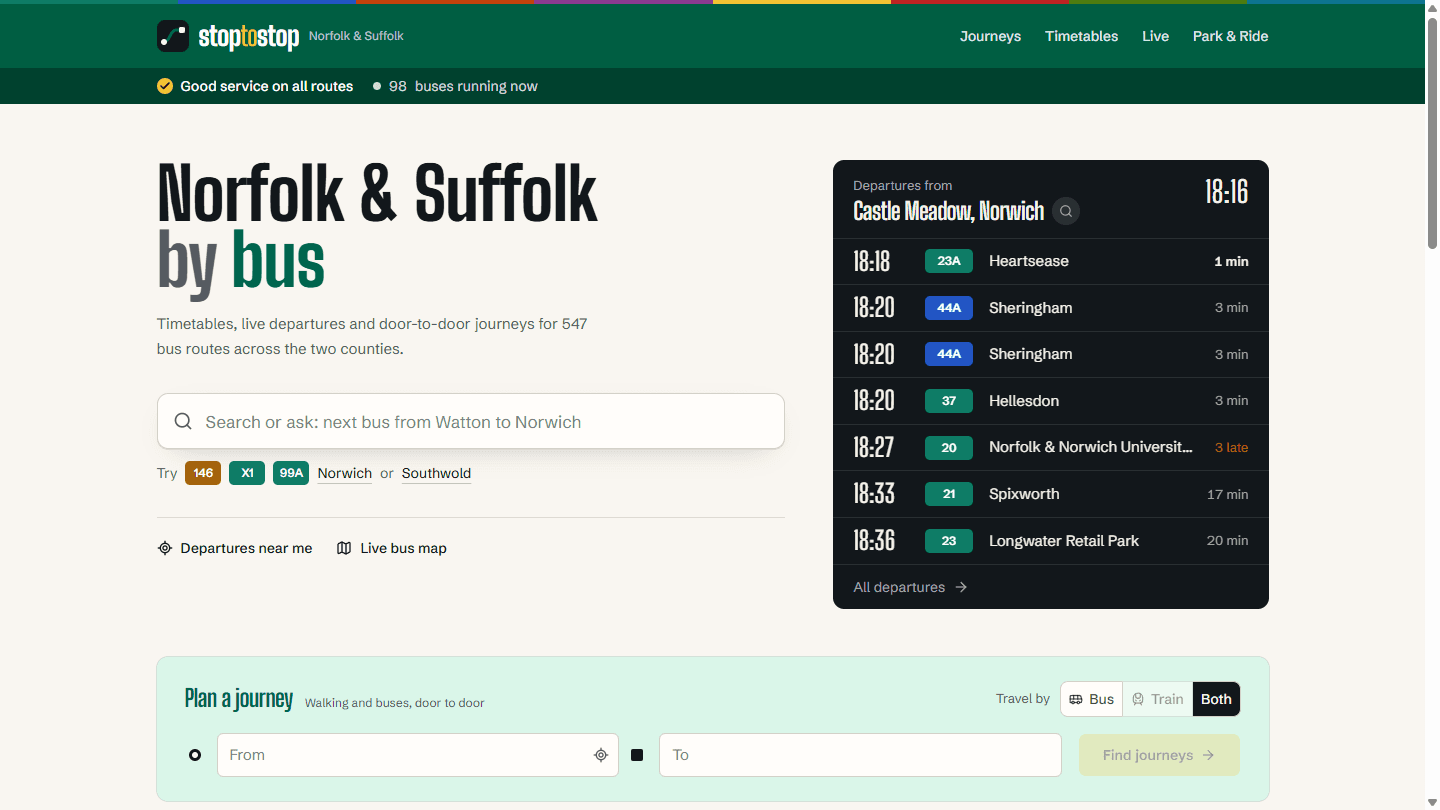The image size is (1440, 810).
Task: Click the From journey input field
Action: tap(418, 755)
